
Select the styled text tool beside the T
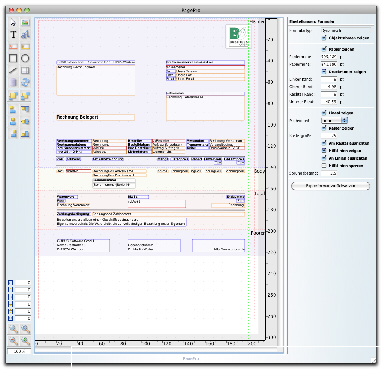tap(25, 34)
